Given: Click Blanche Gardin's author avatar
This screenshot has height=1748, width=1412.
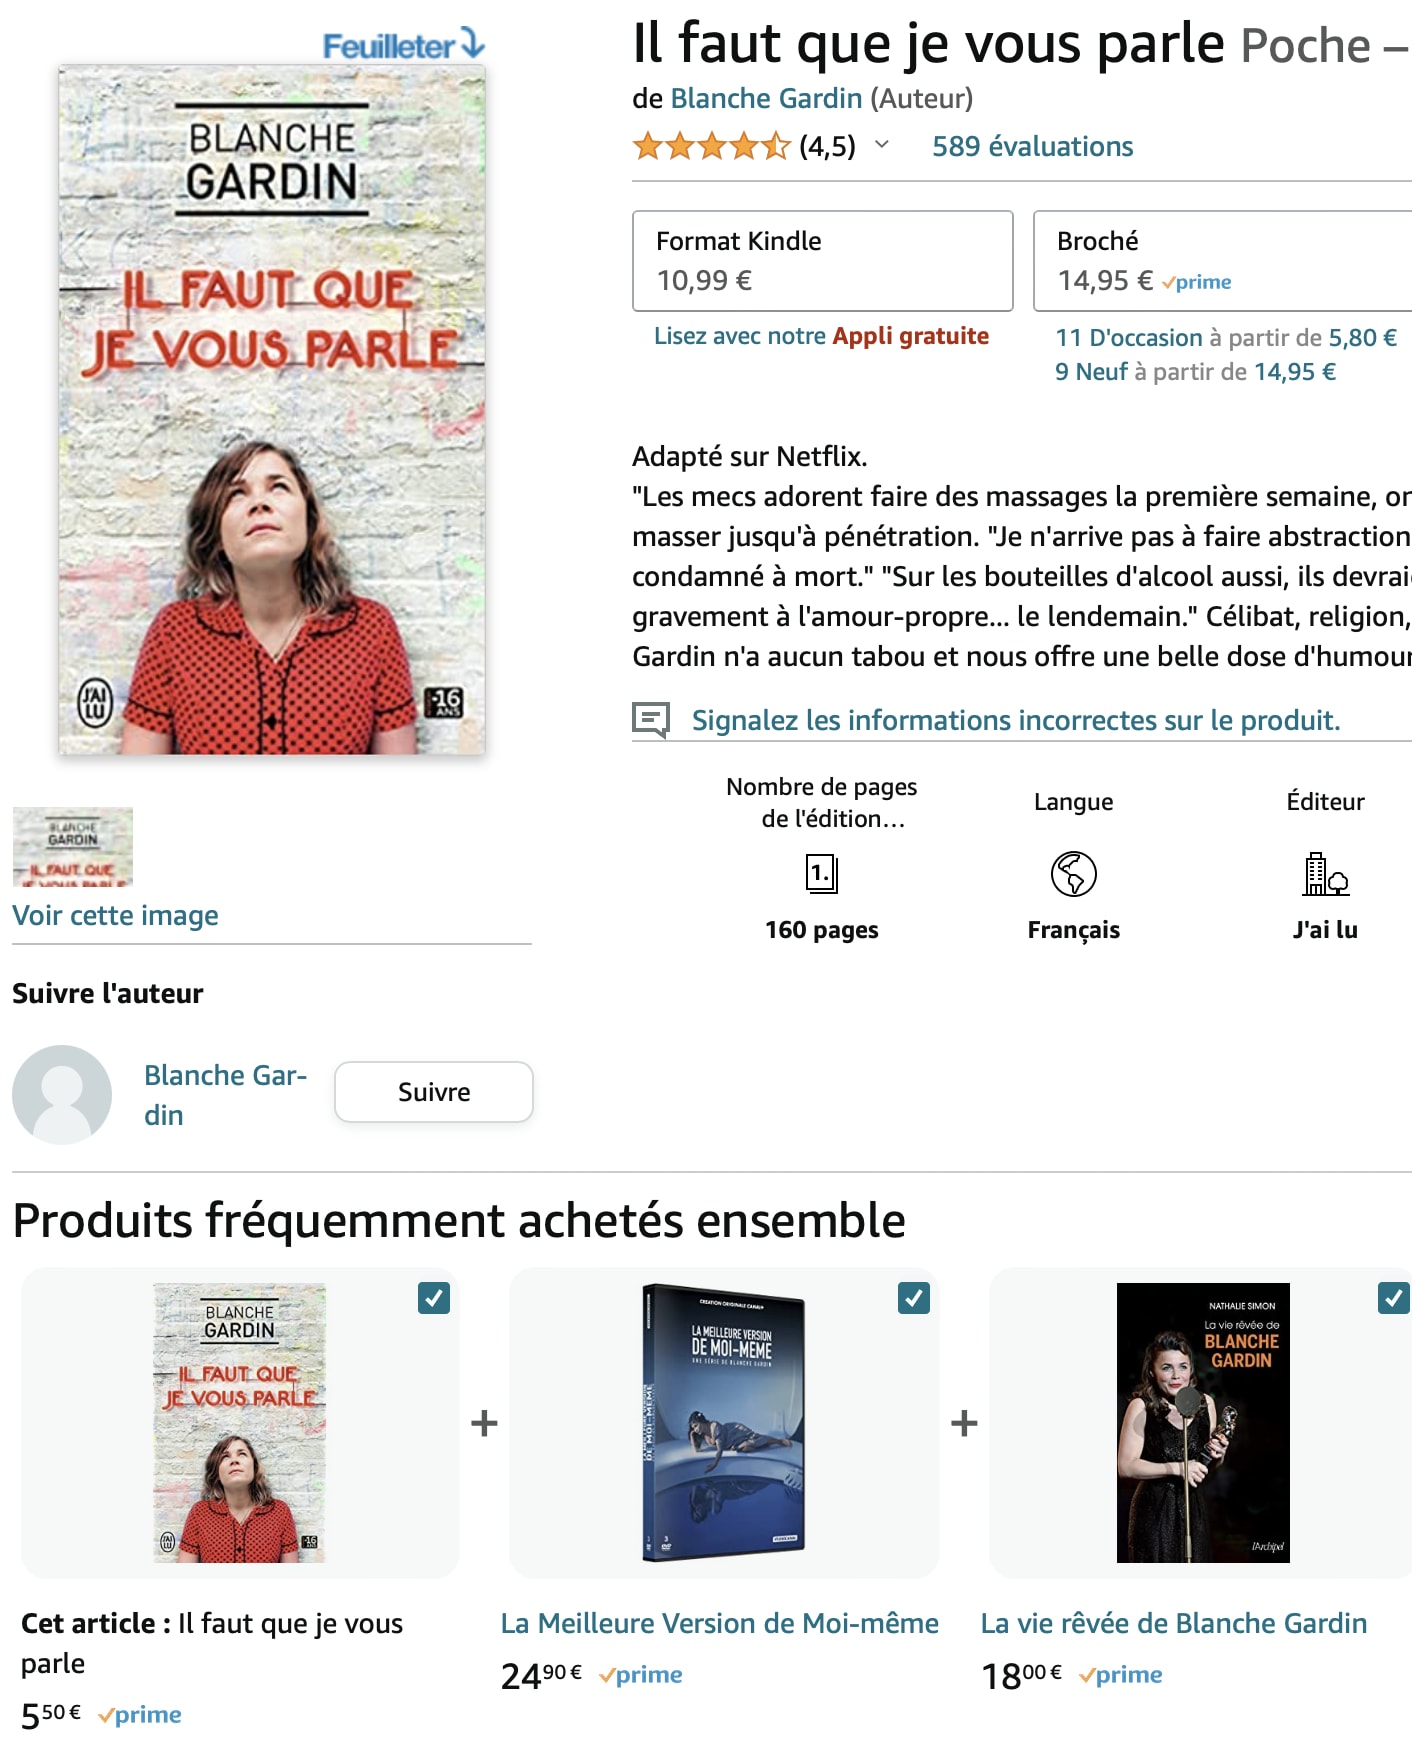Looking at the screenshot, I should (62, 1094).
